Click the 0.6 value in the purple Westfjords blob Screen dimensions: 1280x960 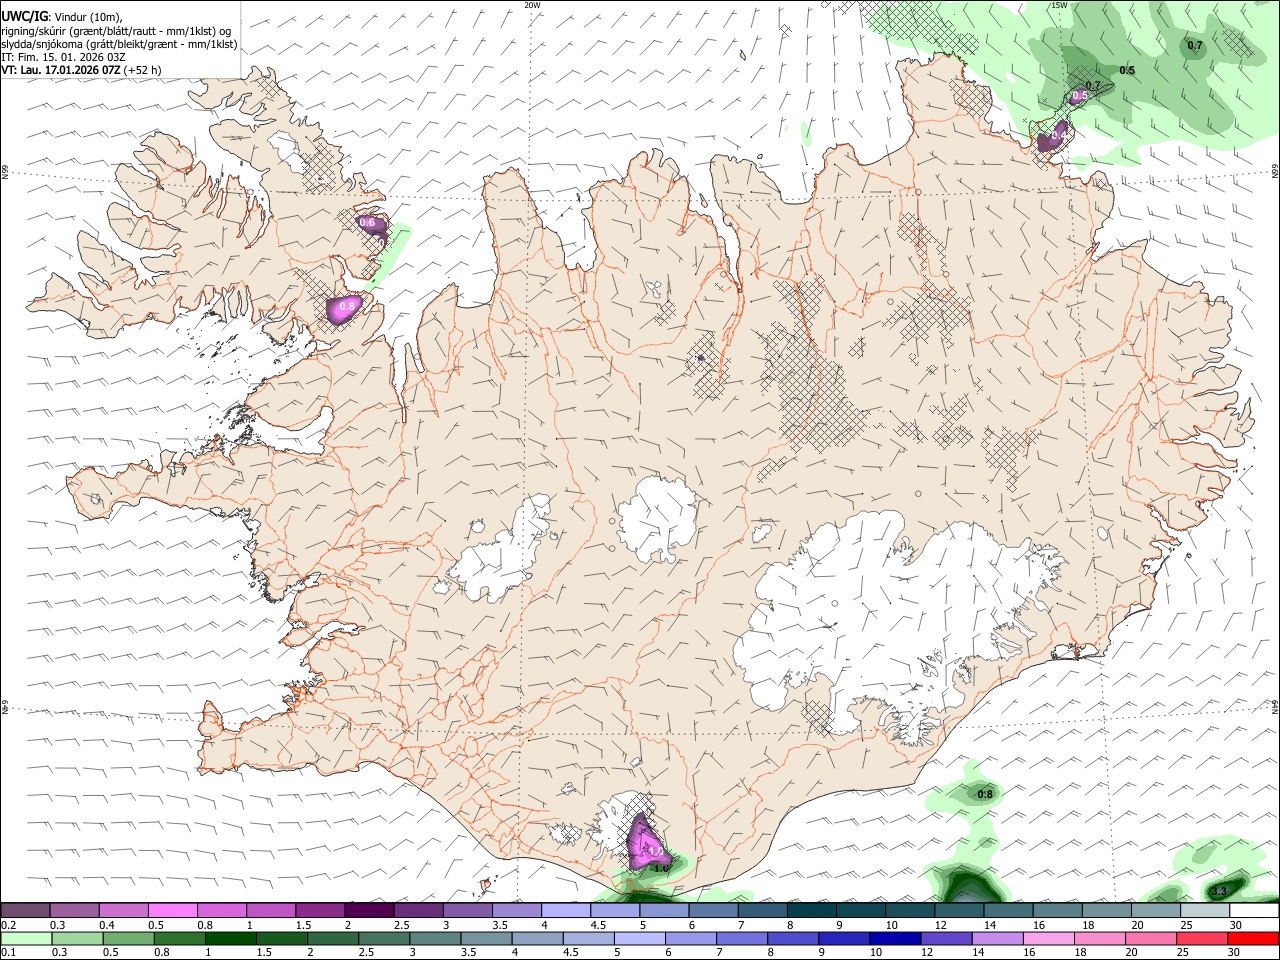366,222
